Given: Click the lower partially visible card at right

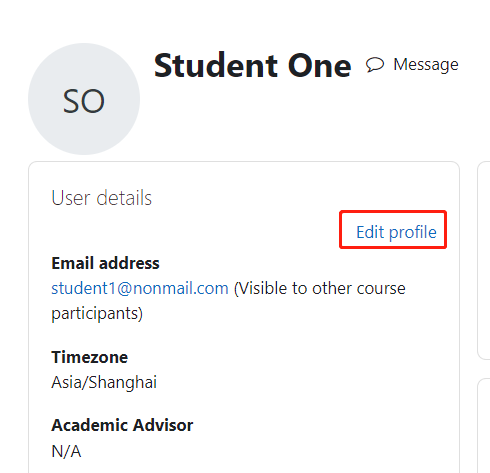Looking at the screenshot, I should pos(484,426).
